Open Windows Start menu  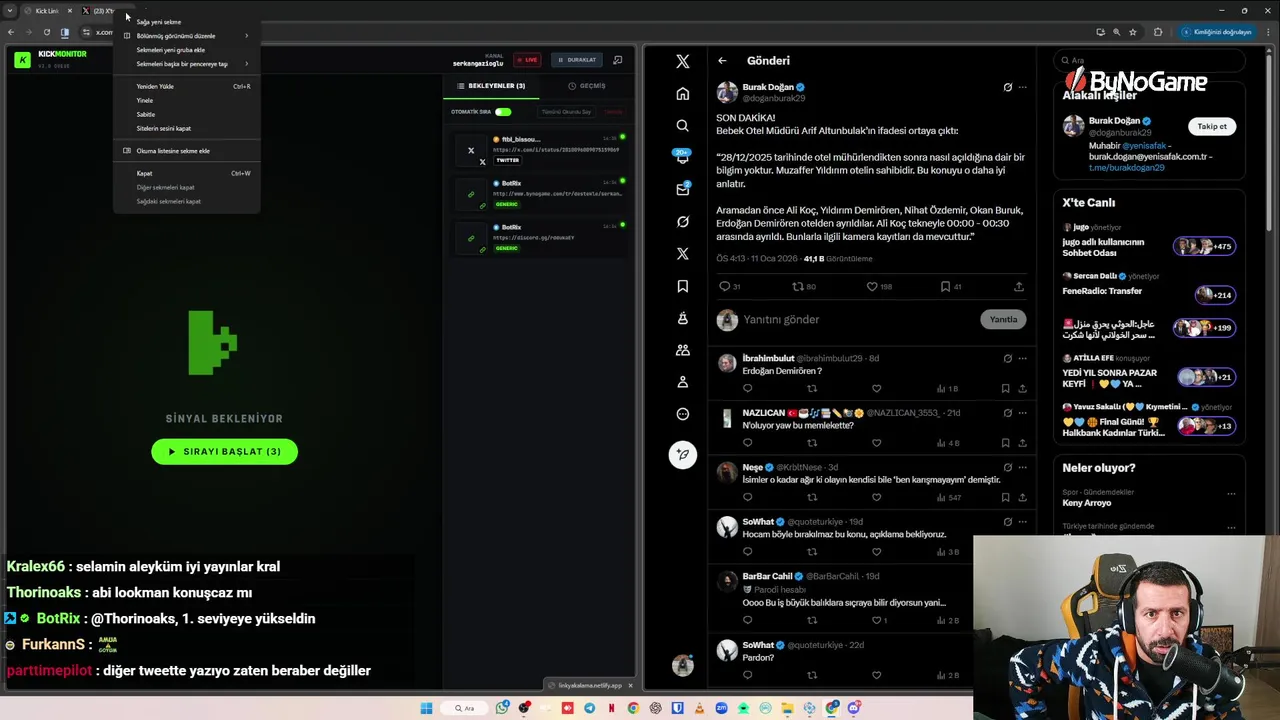(426, 708)
